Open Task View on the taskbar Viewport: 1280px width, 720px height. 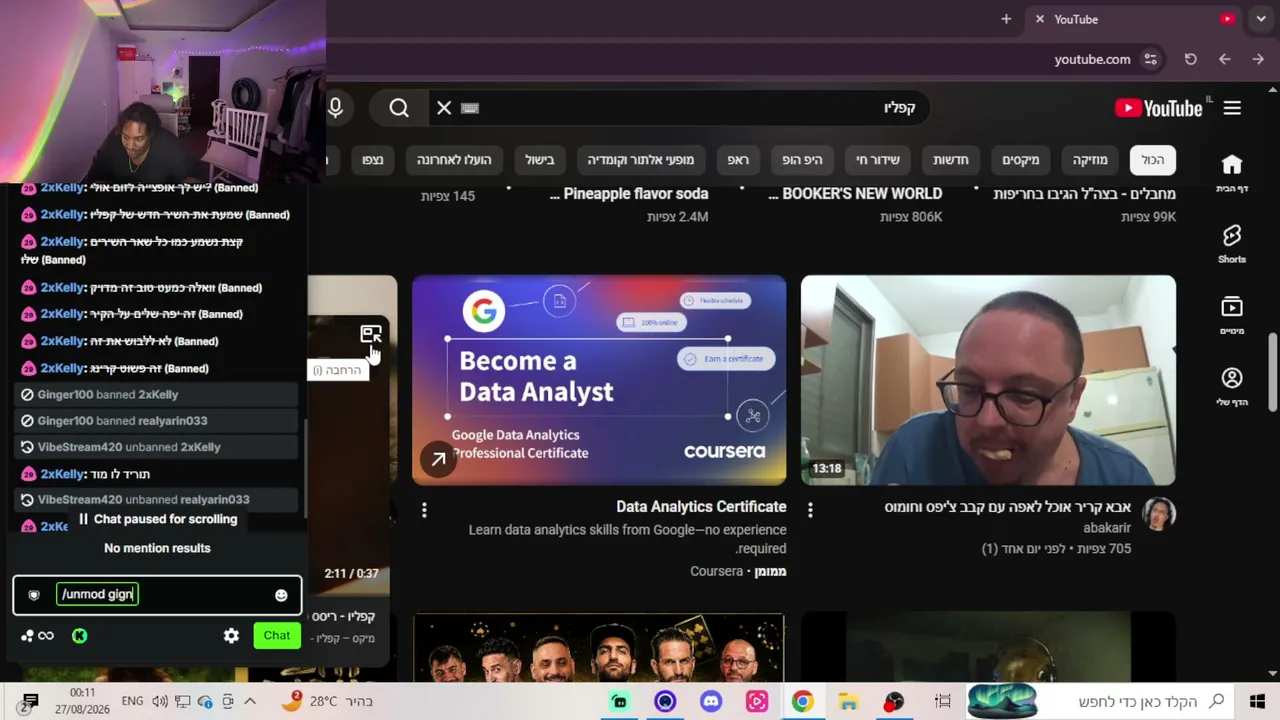coord(942,702)
